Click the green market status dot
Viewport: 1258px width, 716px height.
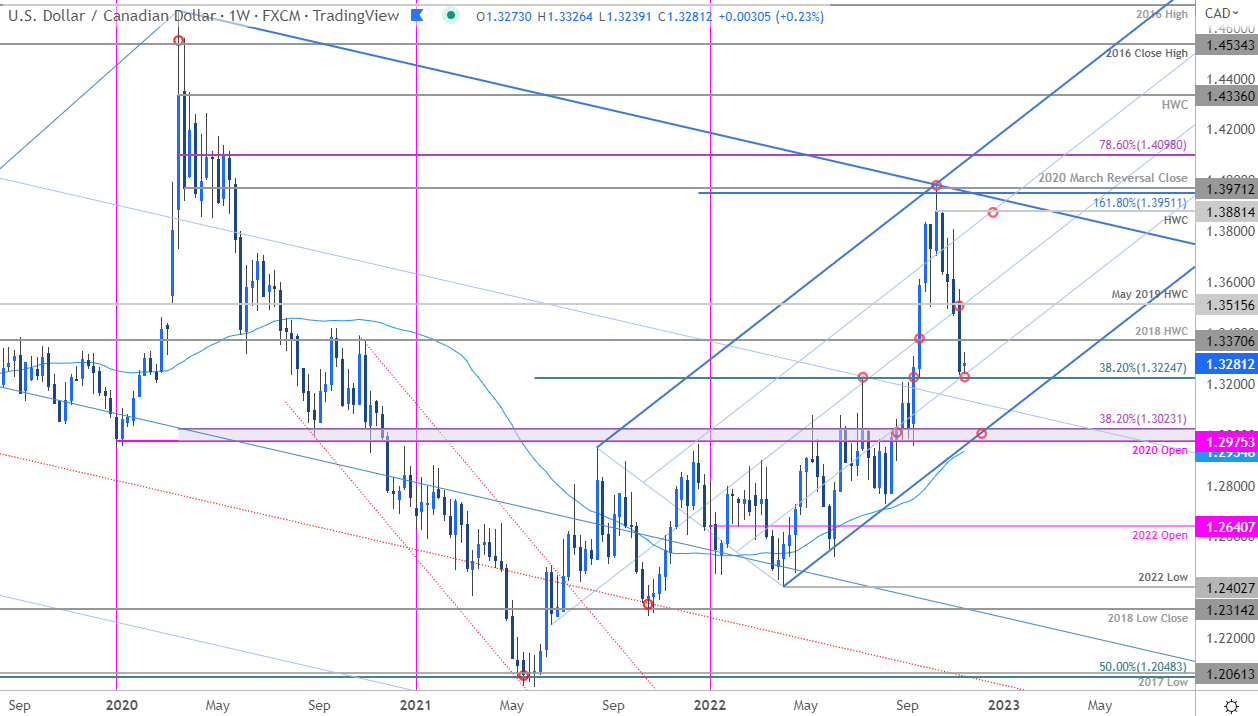pyautogui.click(x=452, y=15)
